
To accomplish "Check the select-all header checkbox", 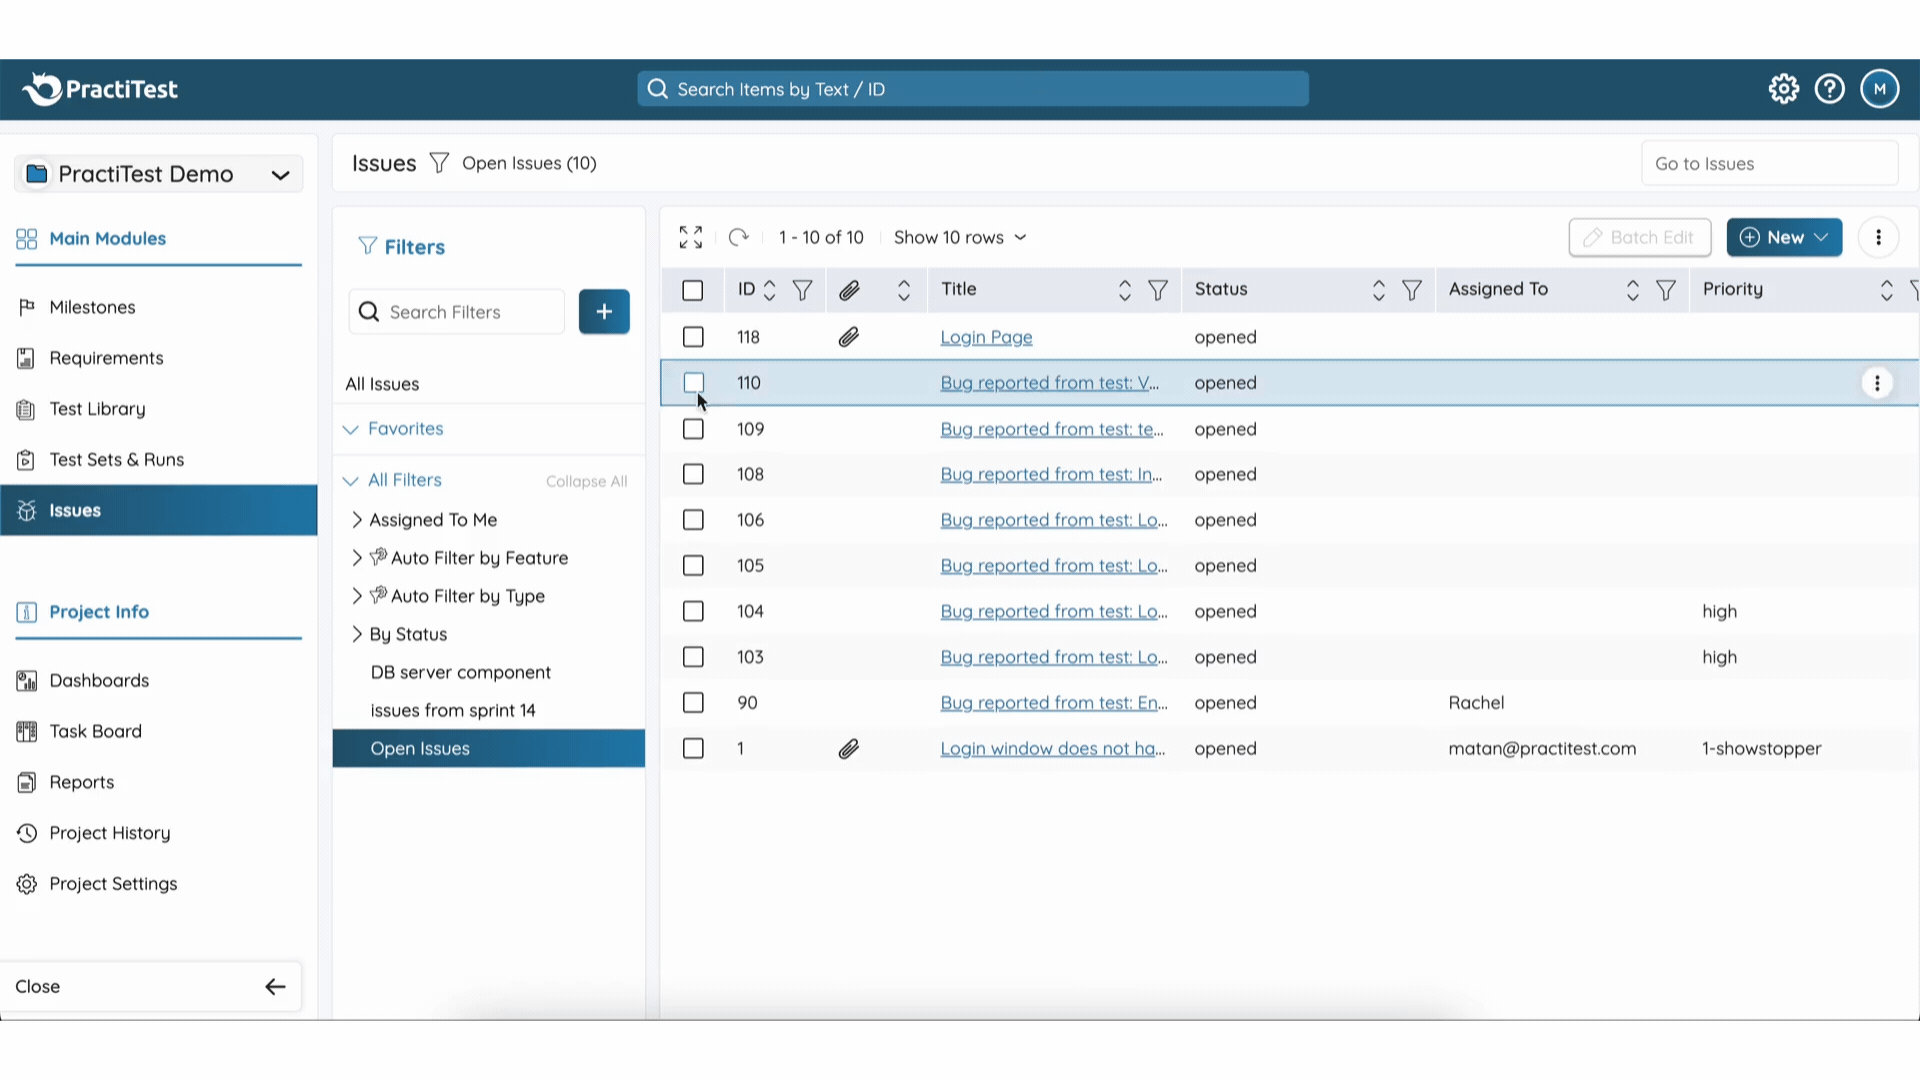I will 692,290.
